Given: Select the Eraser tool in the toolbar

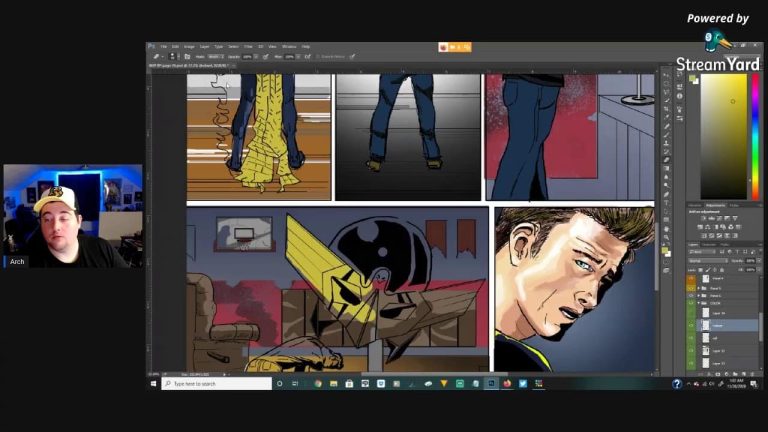Looking at the screenshot, I should pos(666,160).
